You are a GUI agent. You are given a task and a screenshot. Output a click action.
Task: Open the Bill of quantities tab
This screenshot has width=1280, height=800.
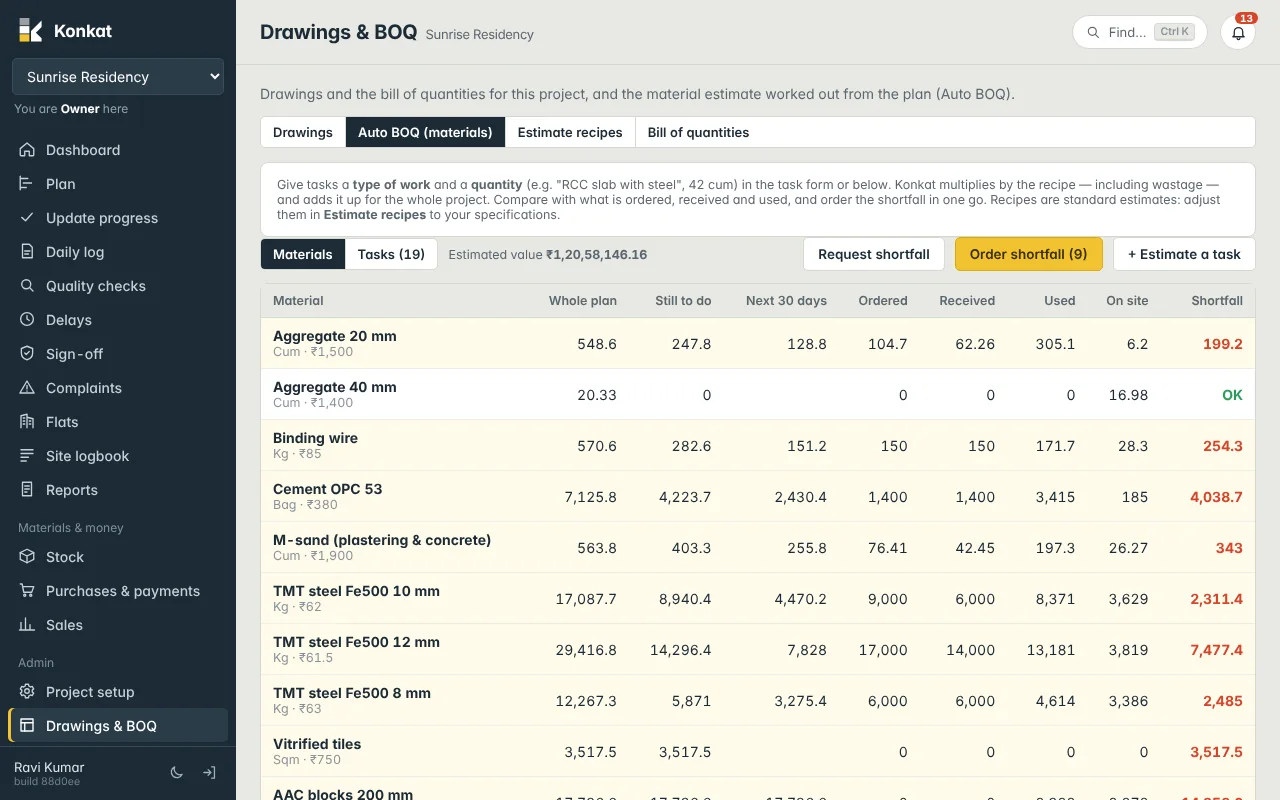tap(698, 132)
